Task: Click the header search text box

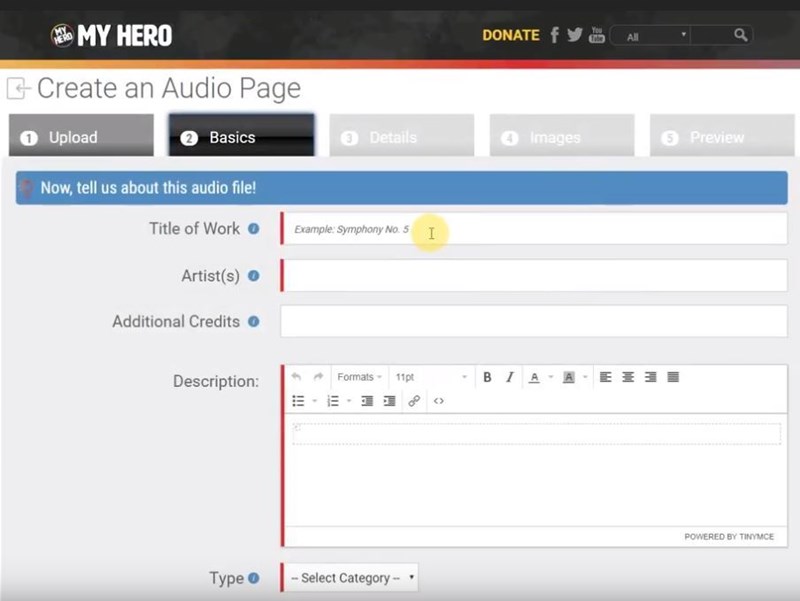Action: coord(712,36)
